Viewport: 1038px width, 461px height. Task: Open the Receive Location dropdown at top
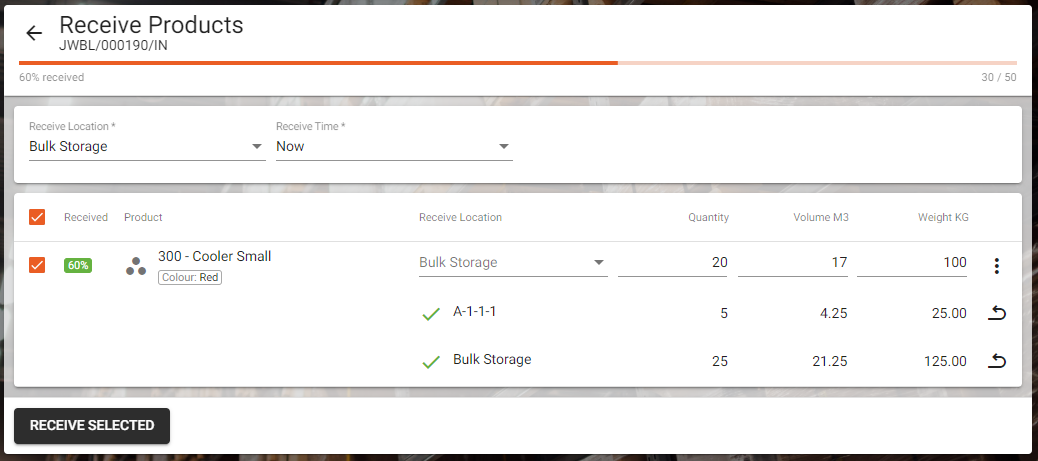pos(147,146)
